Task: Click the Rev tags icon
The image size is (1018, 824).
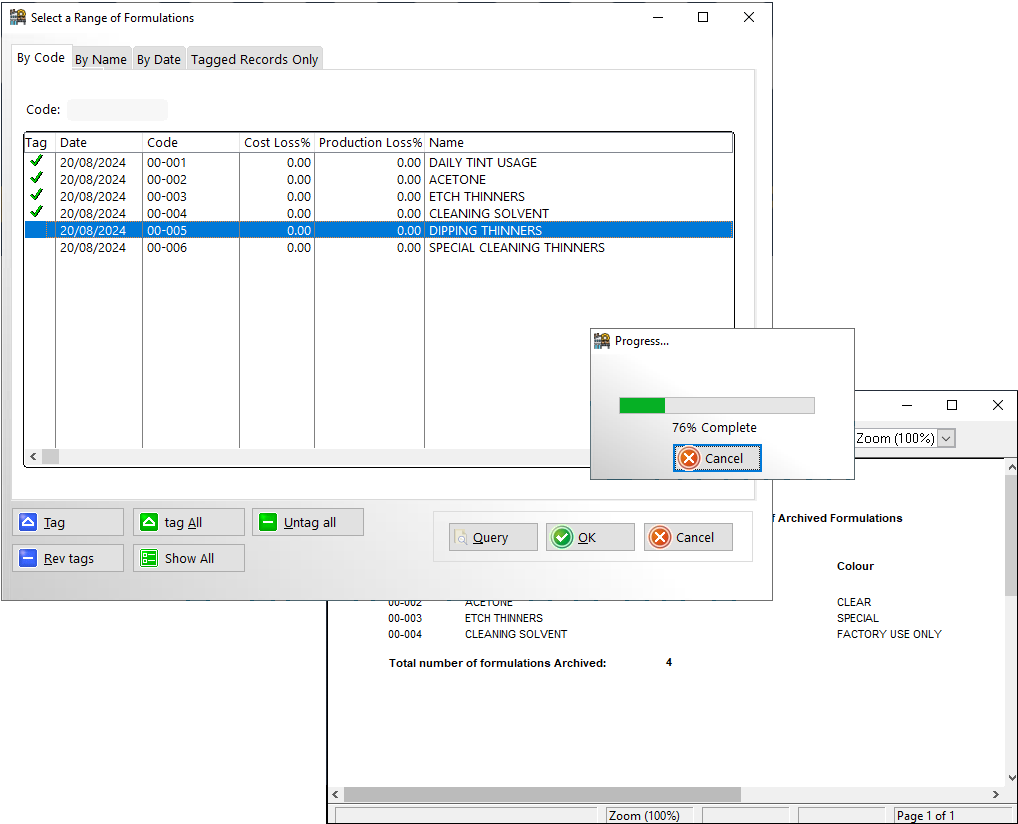Action: click(28, 558)
